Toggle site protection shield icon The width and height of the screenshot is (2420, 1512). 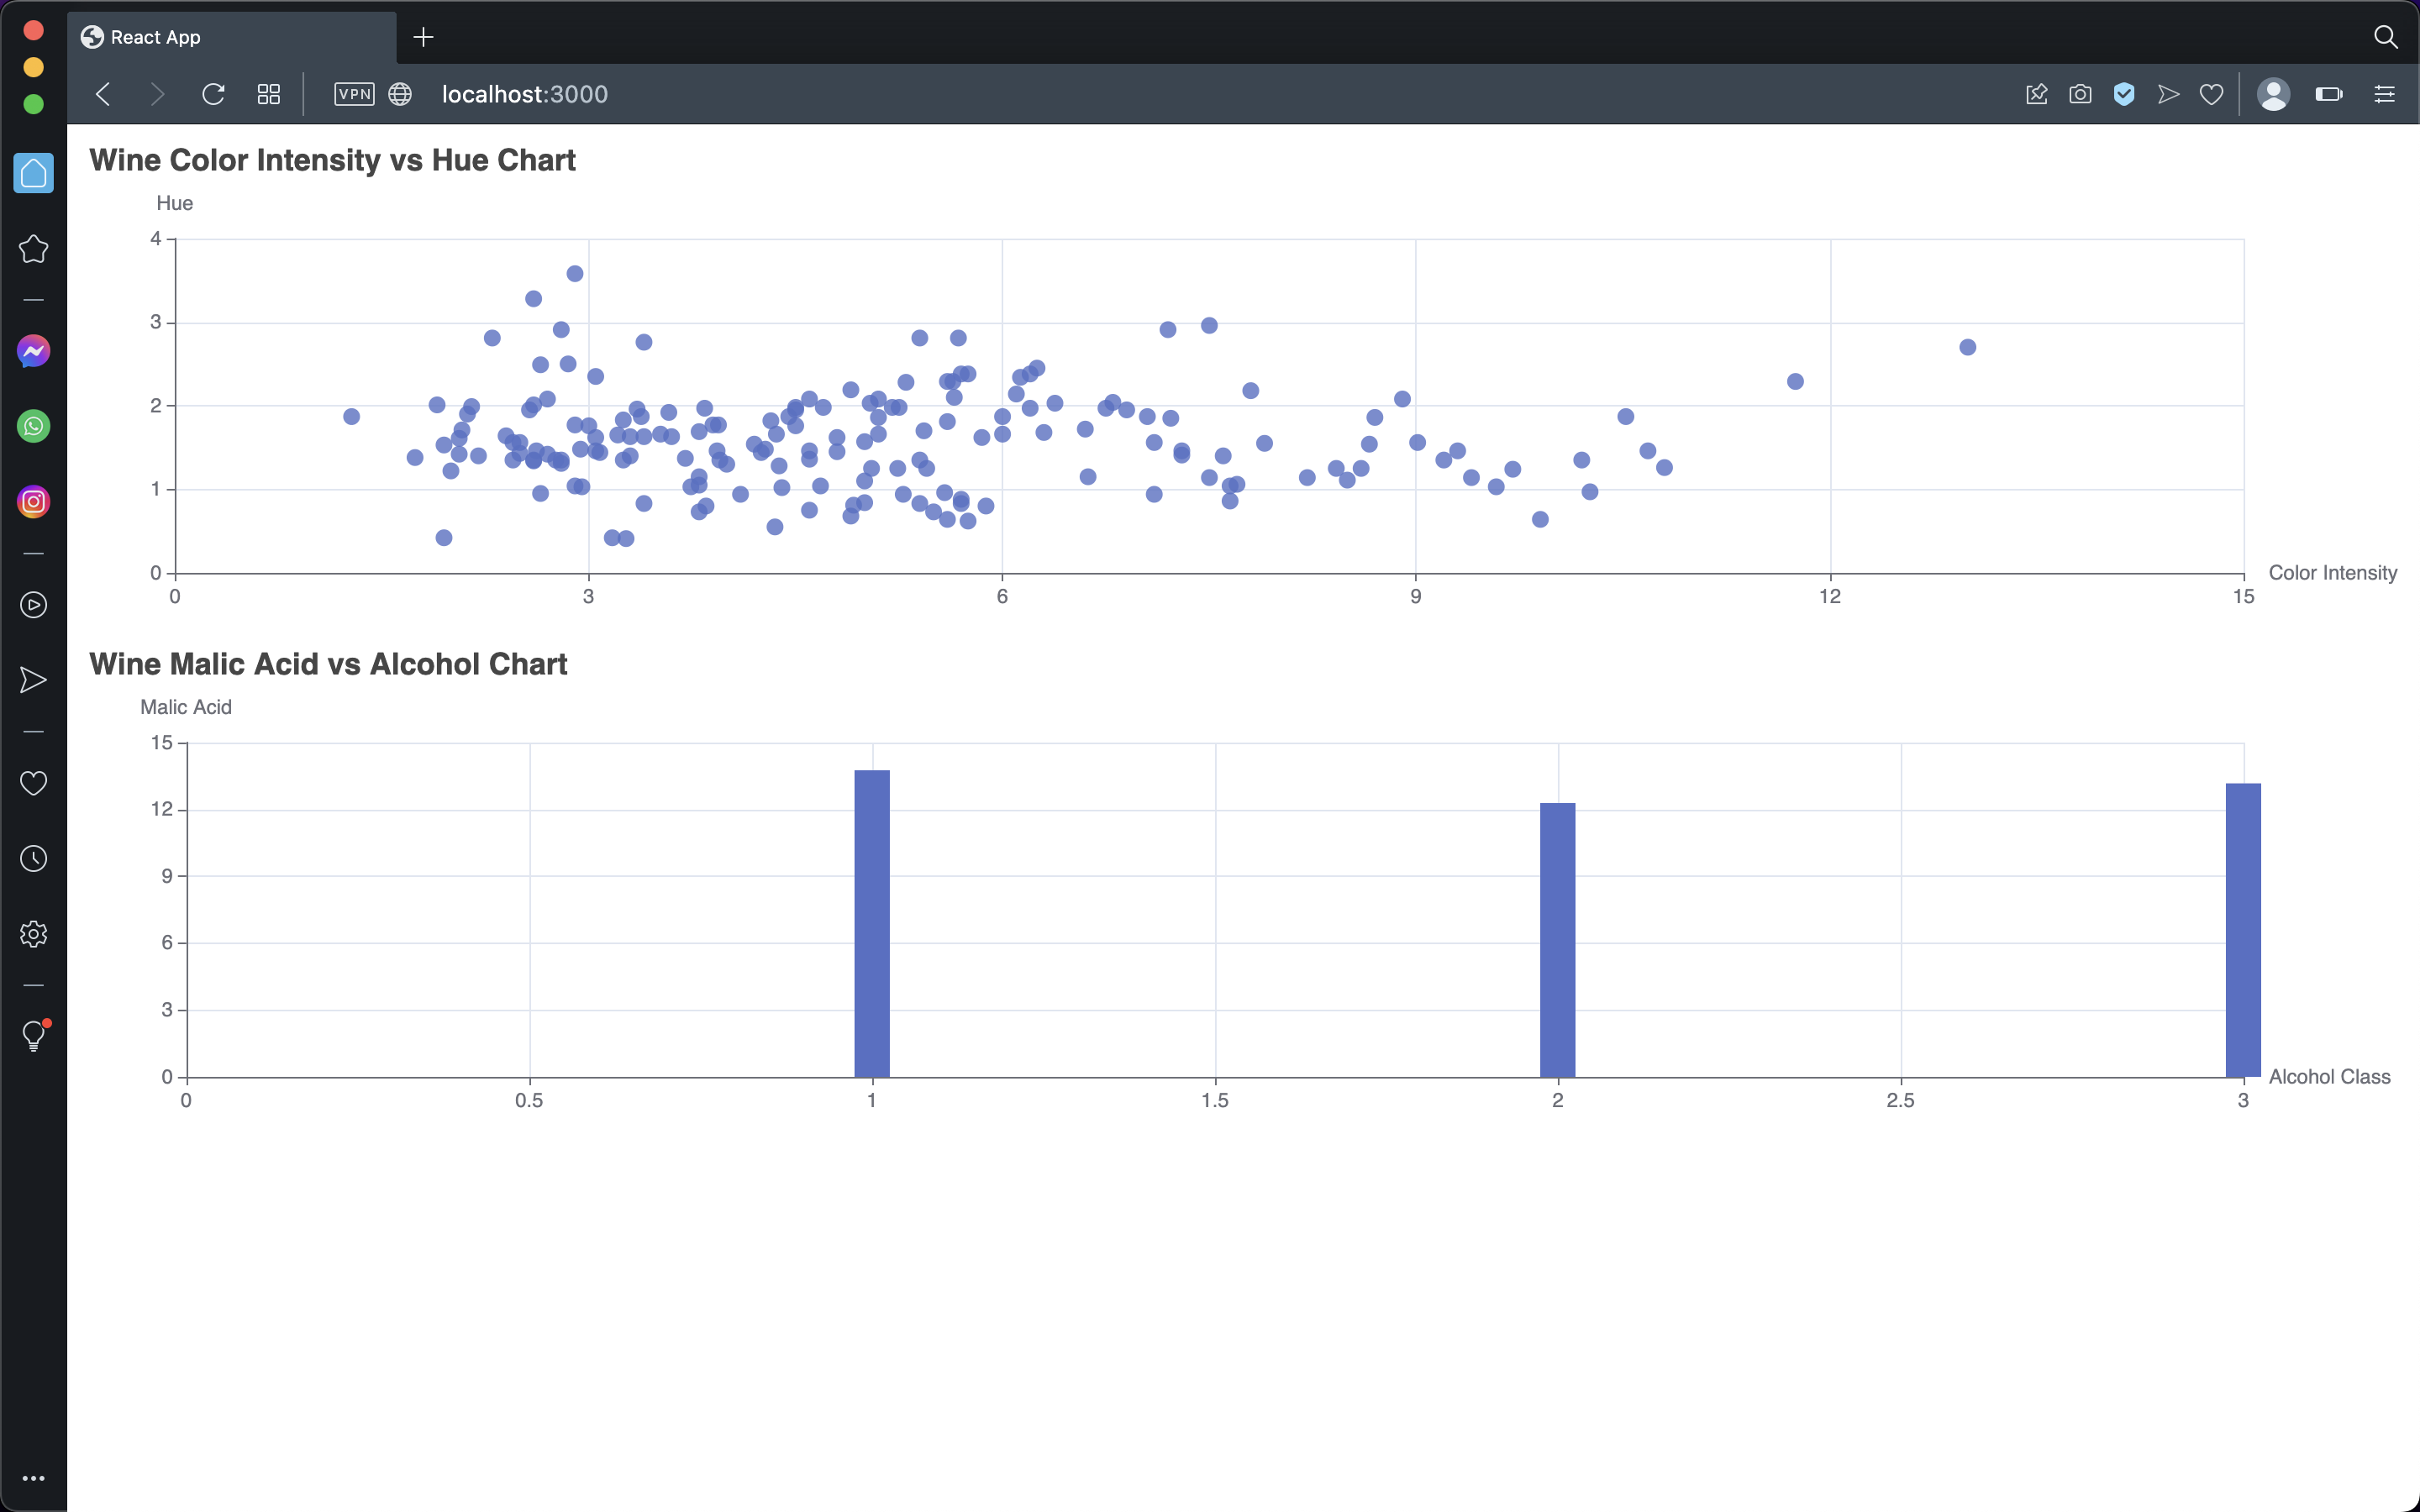point(2124,93)
